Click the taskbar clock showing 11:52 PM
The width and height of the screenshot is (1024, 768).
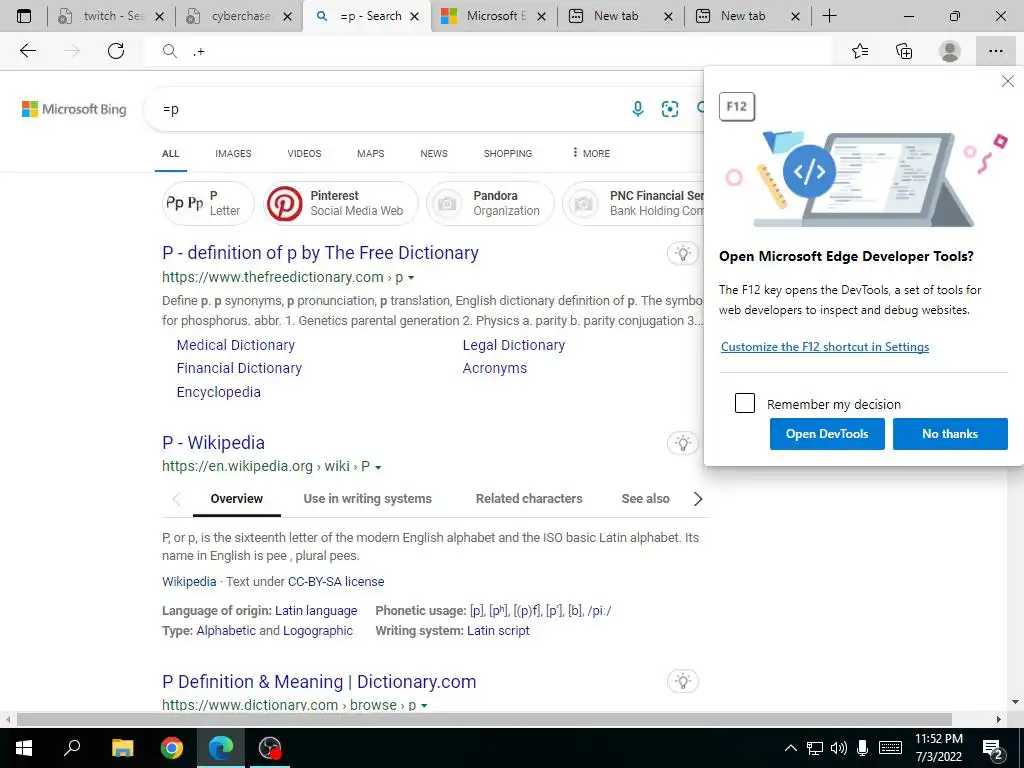click(938, 748)
